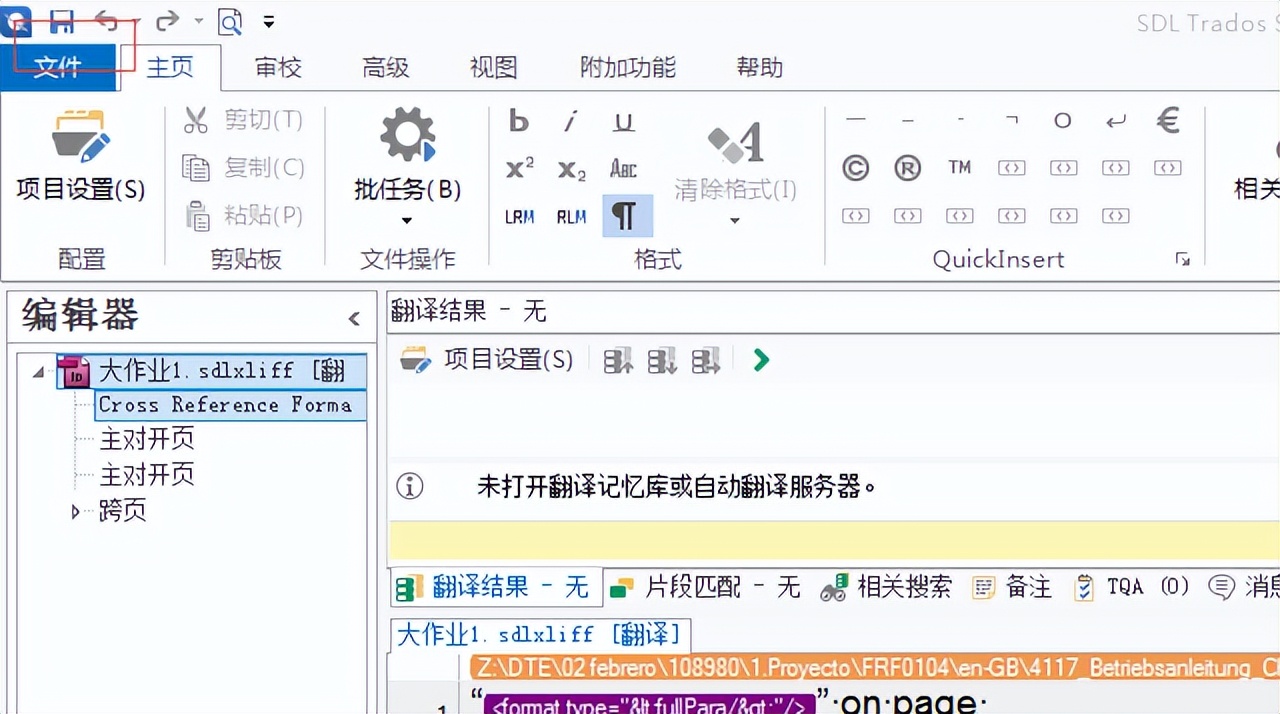Insert the TM trademark symbol
The height and width of the screenshot is (714, 1280).
[x=959, y=168]
